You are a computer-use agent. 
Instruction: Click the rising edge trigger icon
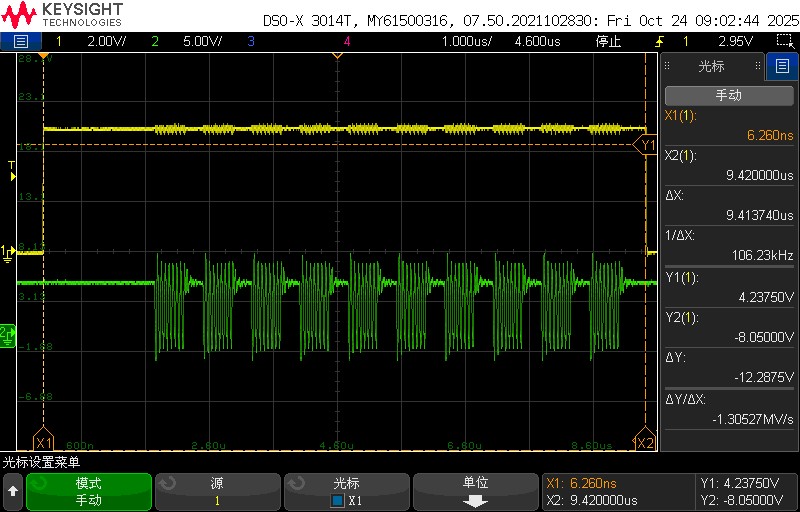pyautogui.click(x=659, y=42)
